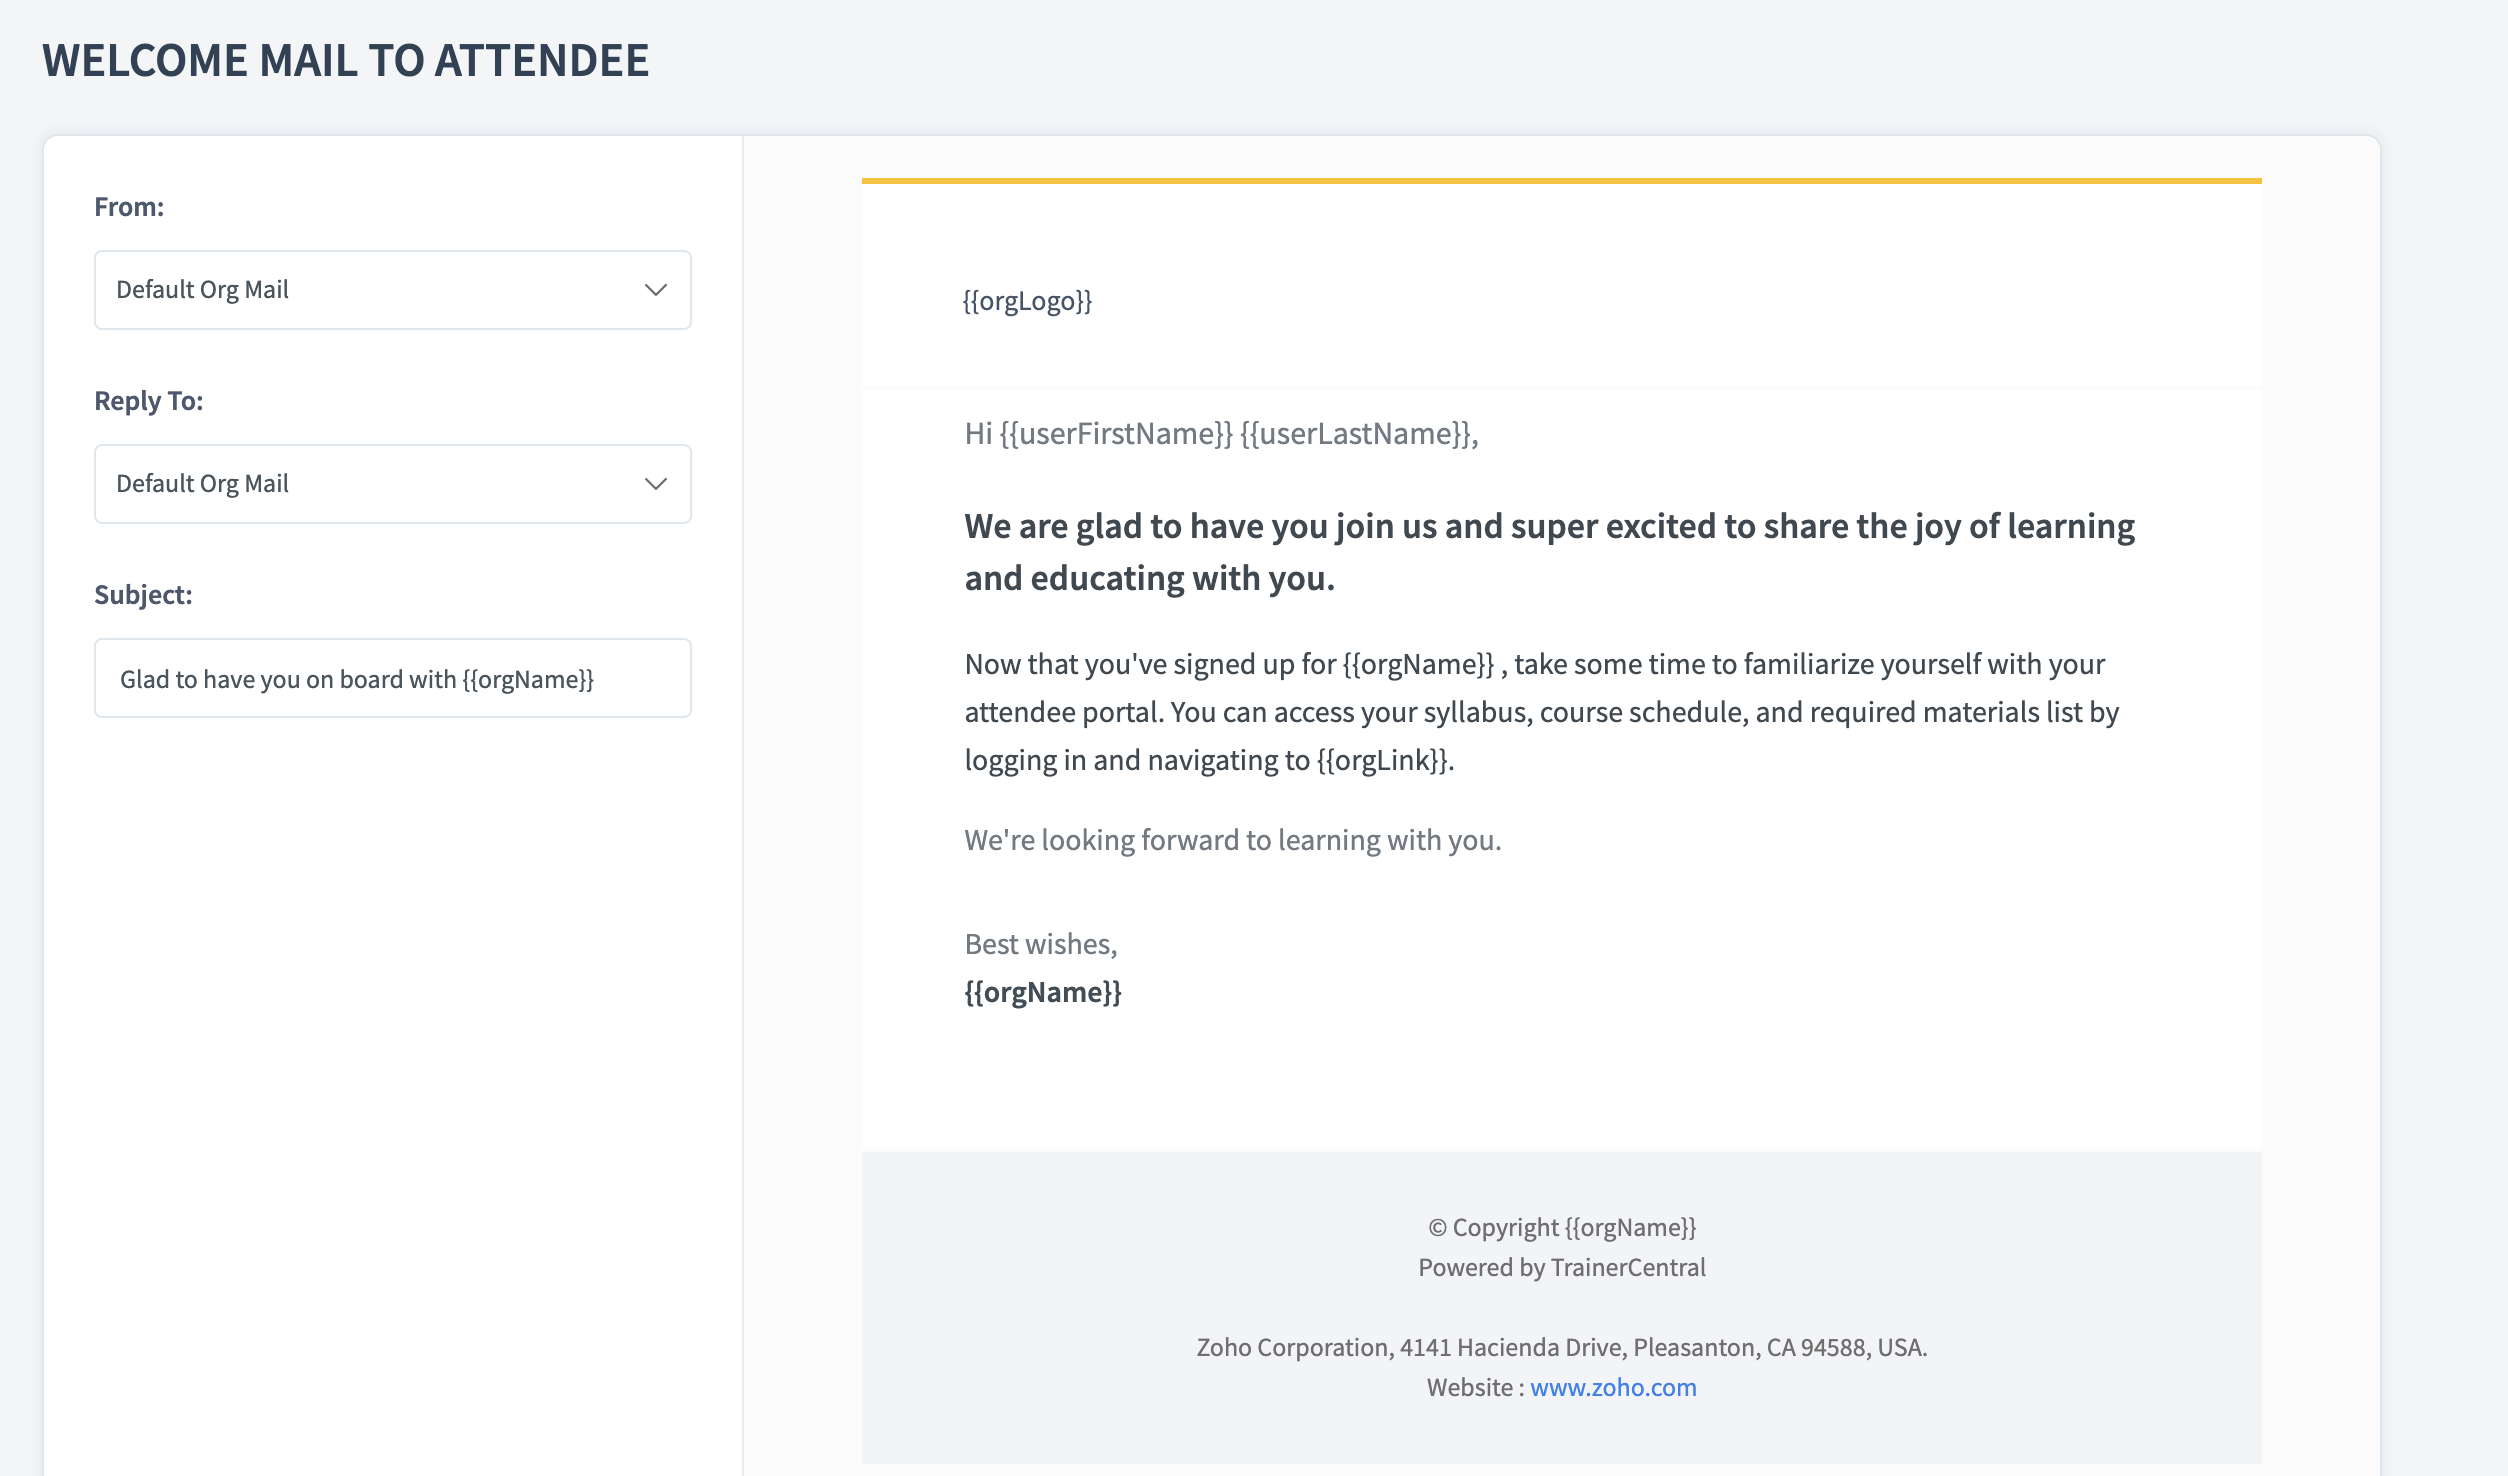
Task: Click the From field chevron arrow
Action: pyautogui.click(x=656, y=290)
